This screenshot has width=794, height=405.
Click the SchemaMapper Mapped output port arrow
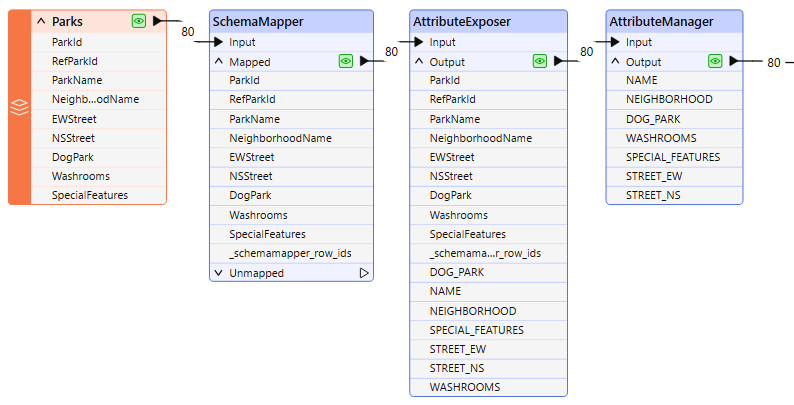366,61
